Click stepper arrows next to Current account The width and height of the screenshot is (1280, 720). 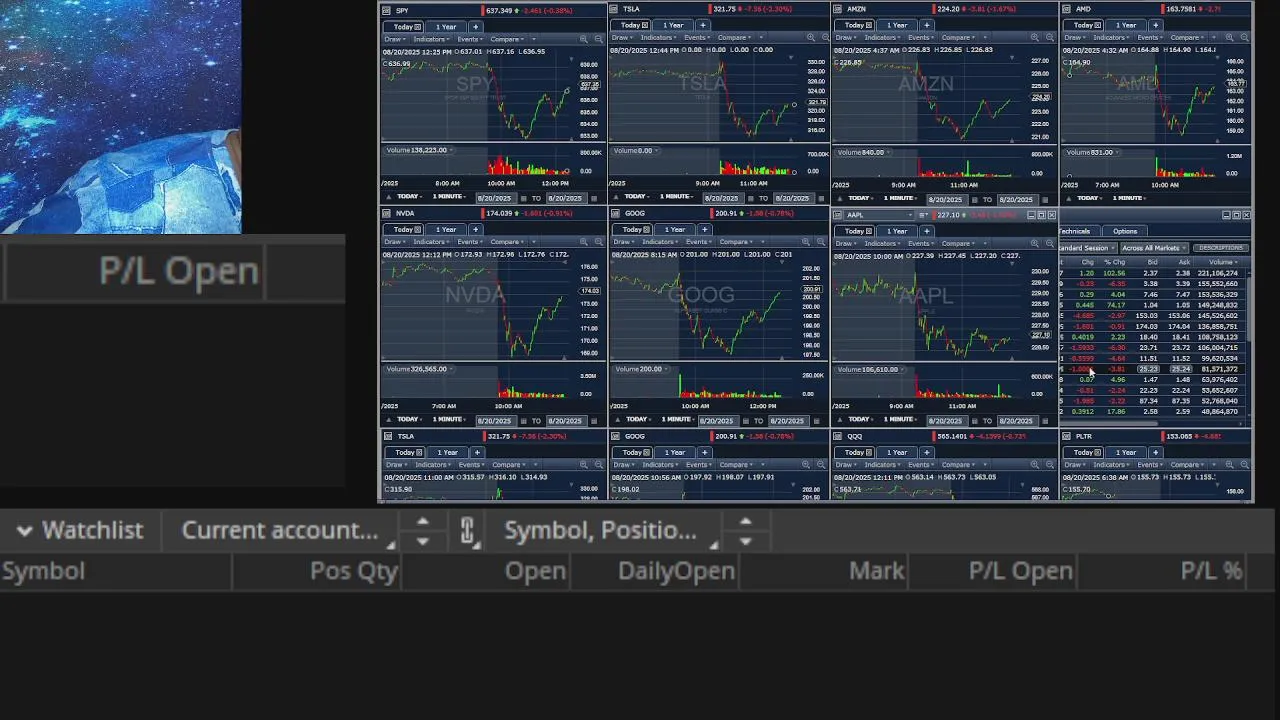coord(422,531)
